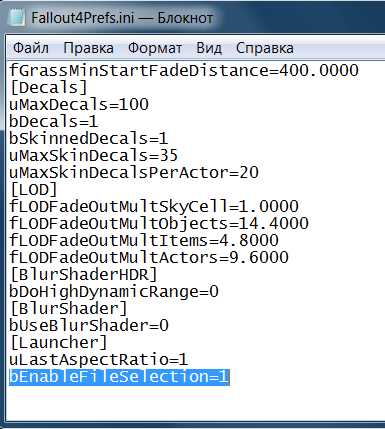
Task: Click the highlighted bEnableFileSelection=1 line
Action: 119,377
